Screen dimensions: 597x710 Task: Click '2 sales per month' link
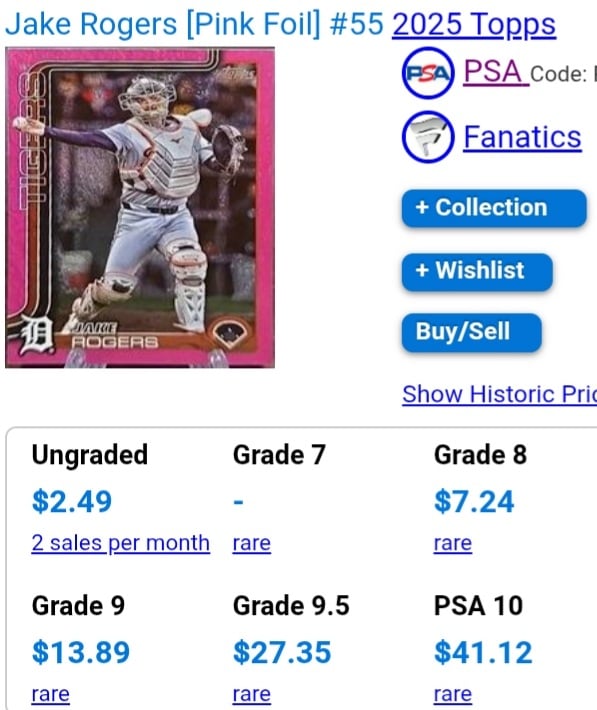(120, 543)
